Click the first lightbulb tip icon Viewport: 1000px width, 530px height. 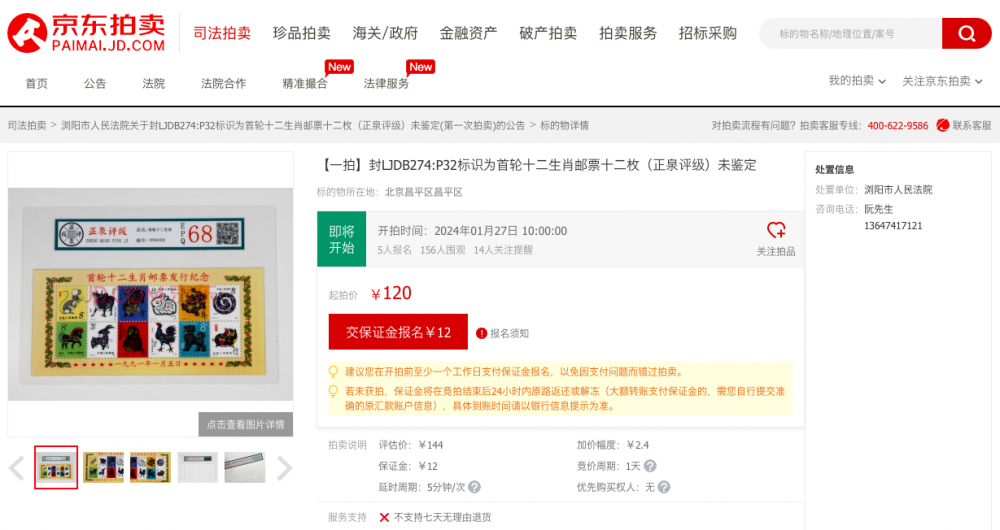(x=334, y=371)
